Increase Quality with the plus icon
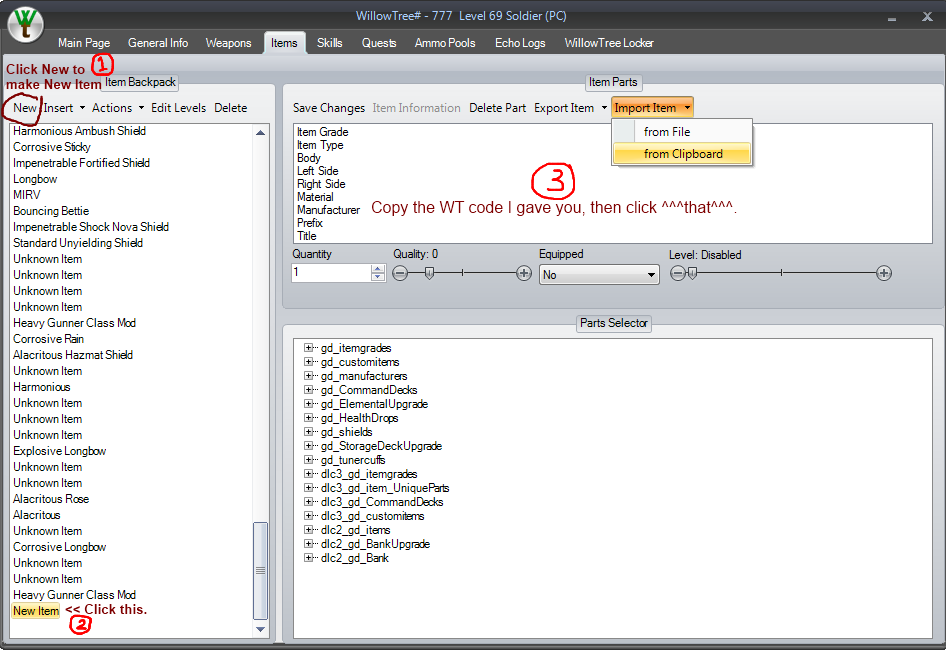946x651 pixels. click(x=524, y=274)
